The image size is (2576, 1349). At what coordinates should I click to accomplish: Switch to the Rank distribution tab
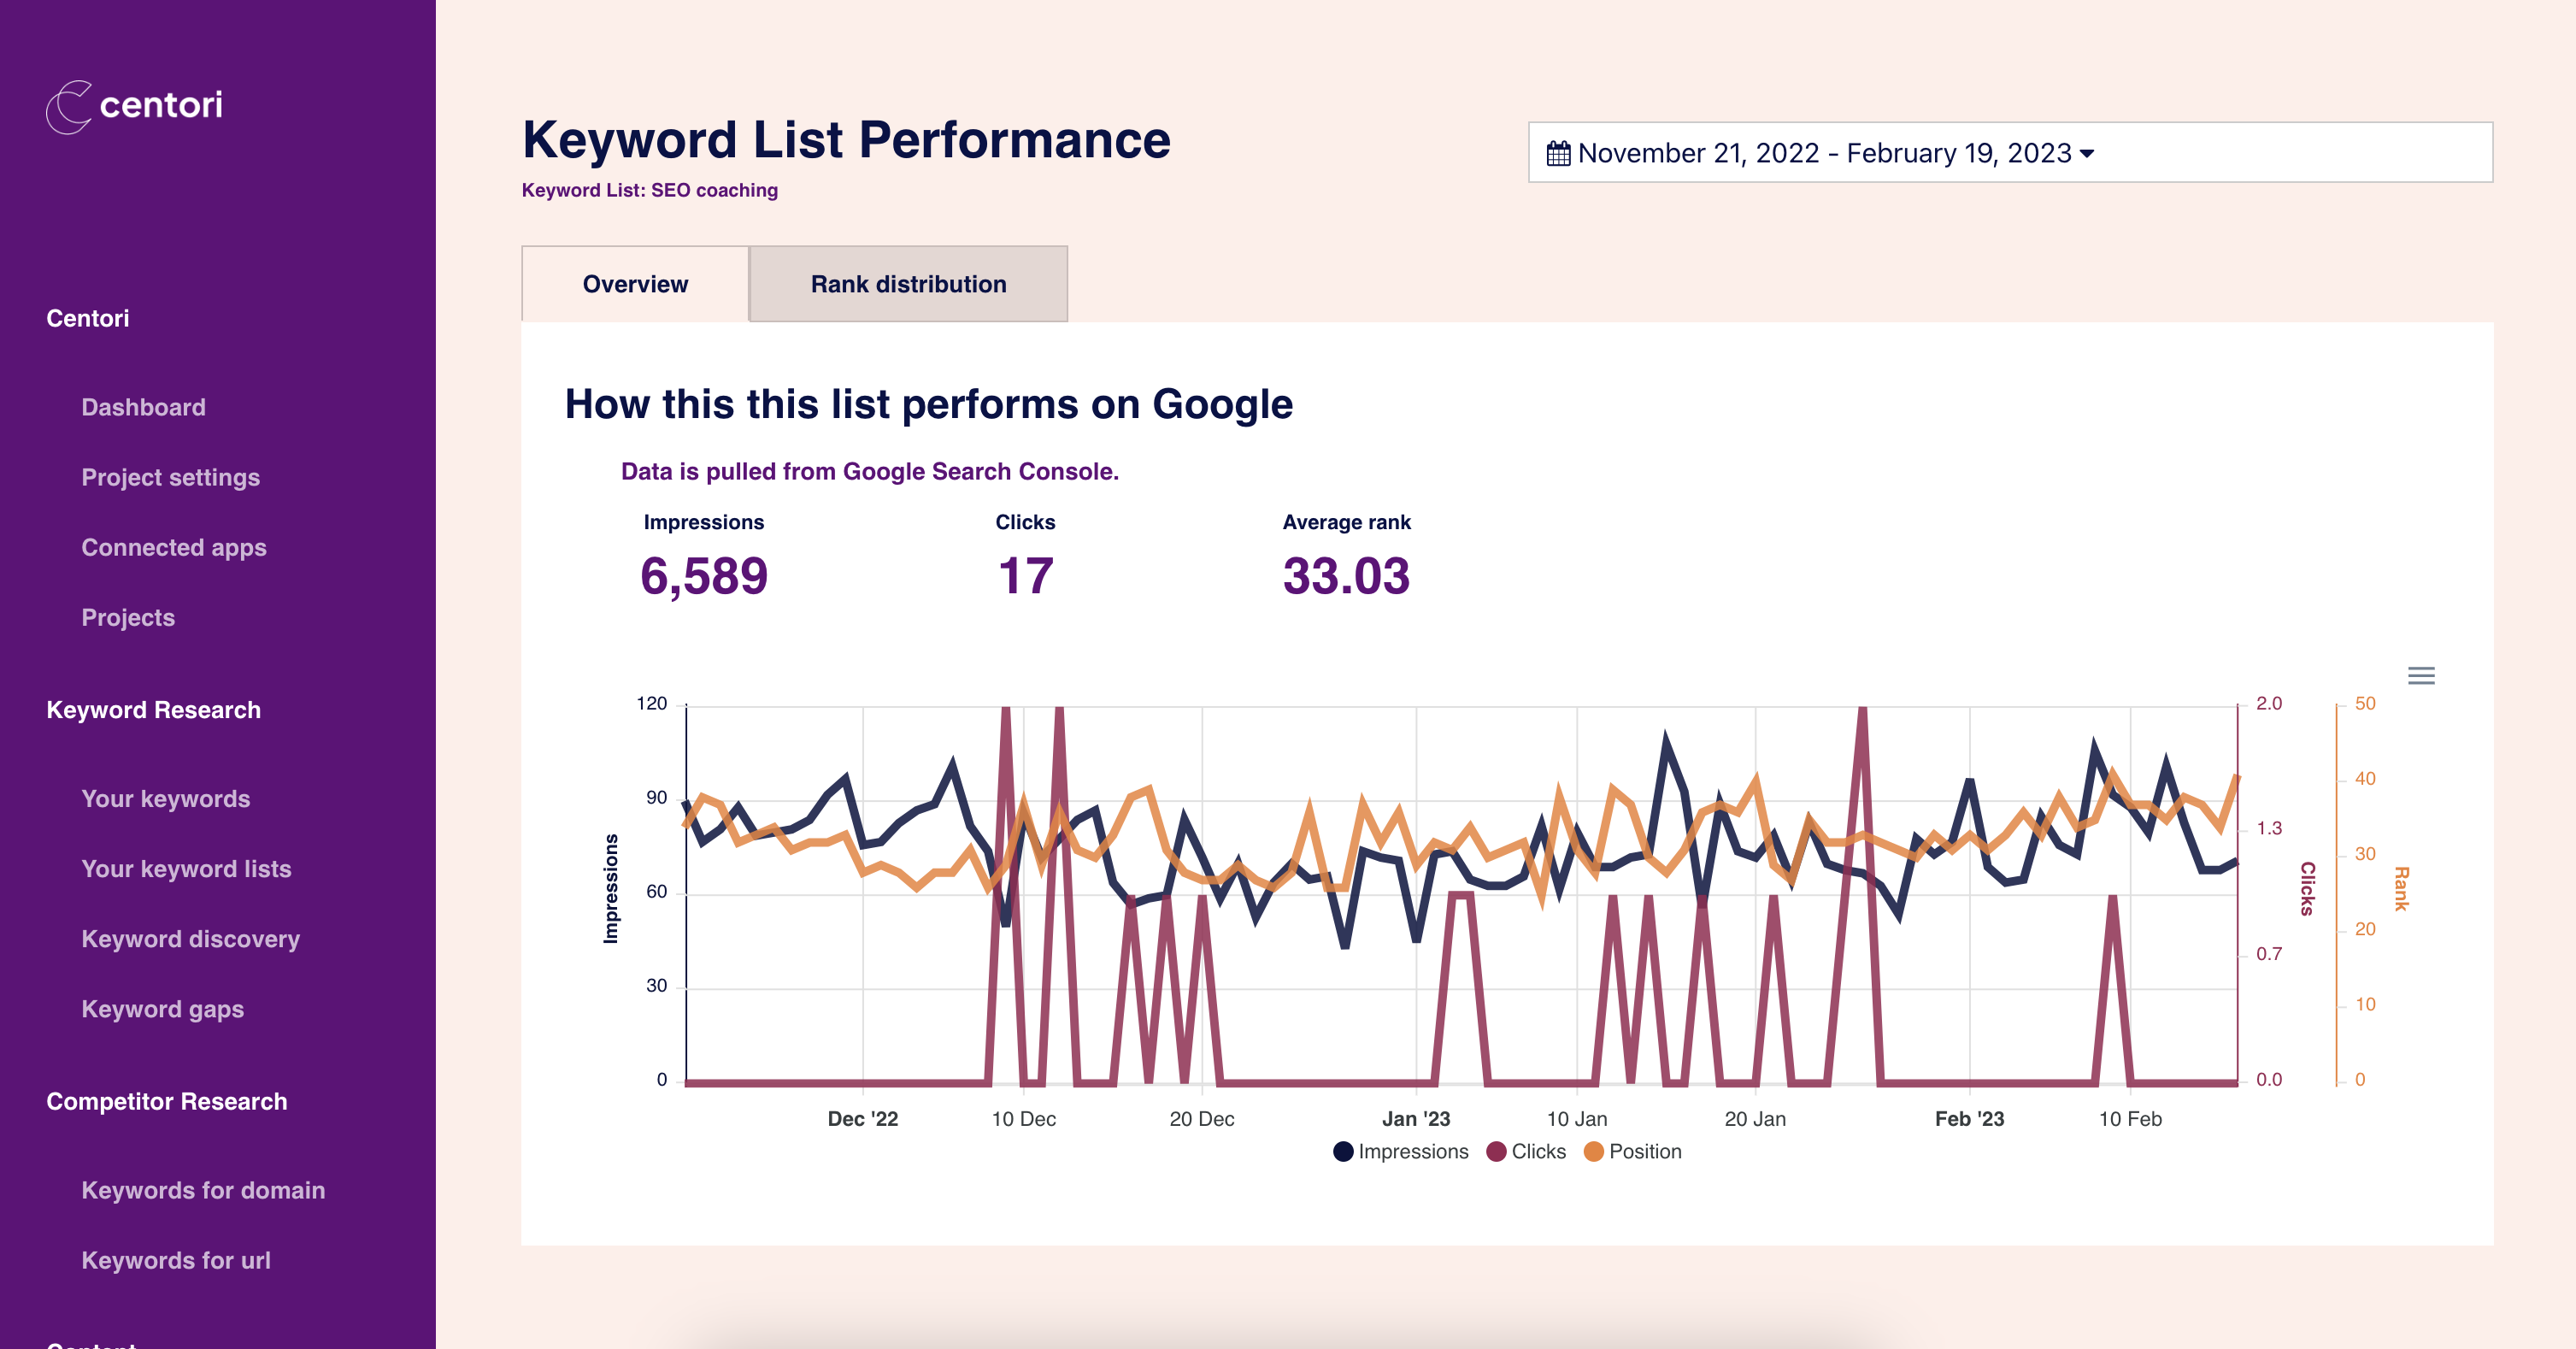click(x=908, y=284)
